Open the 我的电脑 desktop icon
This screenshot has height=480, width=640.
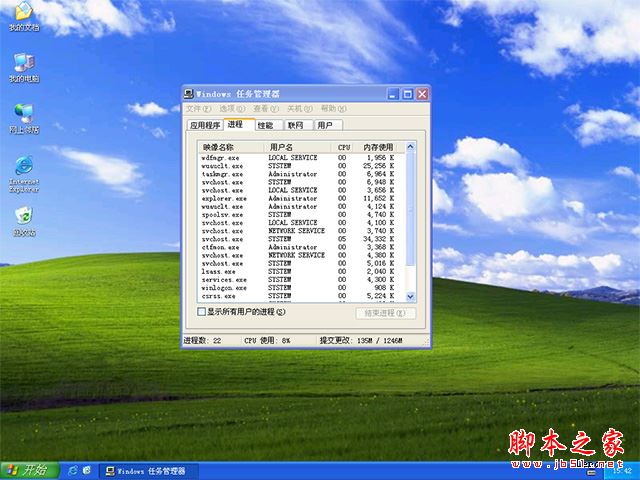[24, 68]
